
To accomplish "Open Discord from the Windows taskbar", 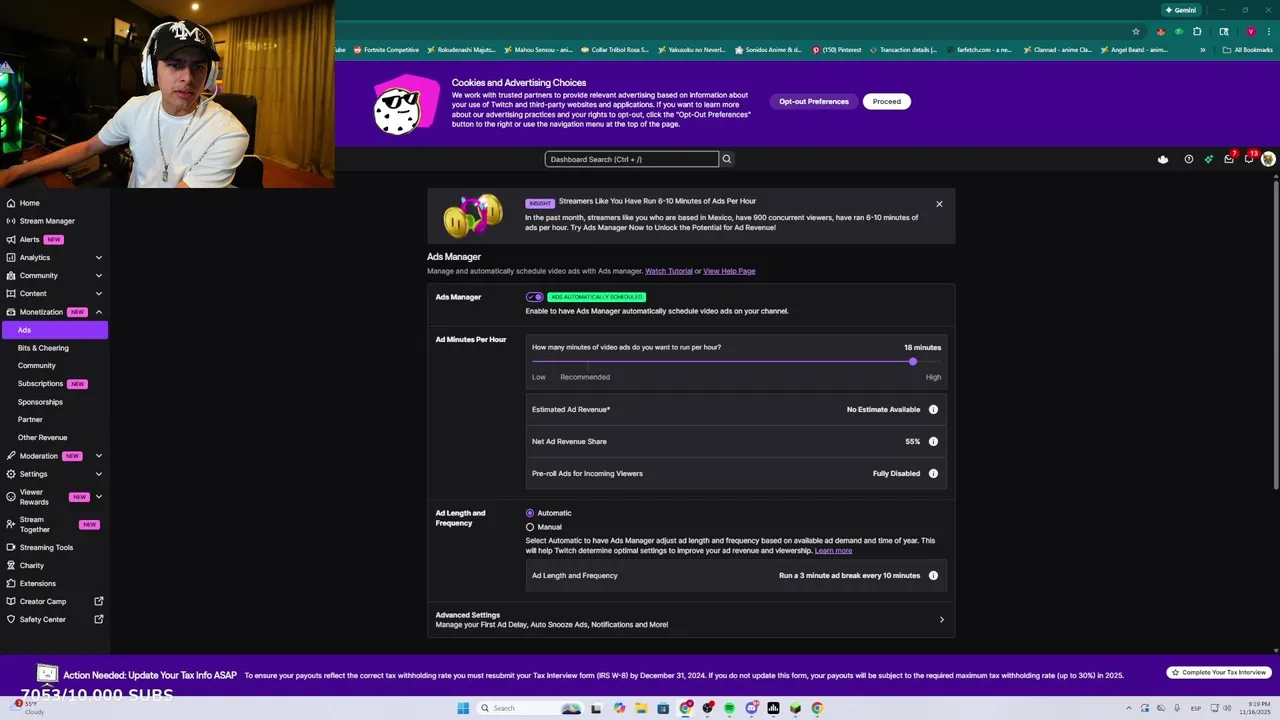I will (751, 708).
